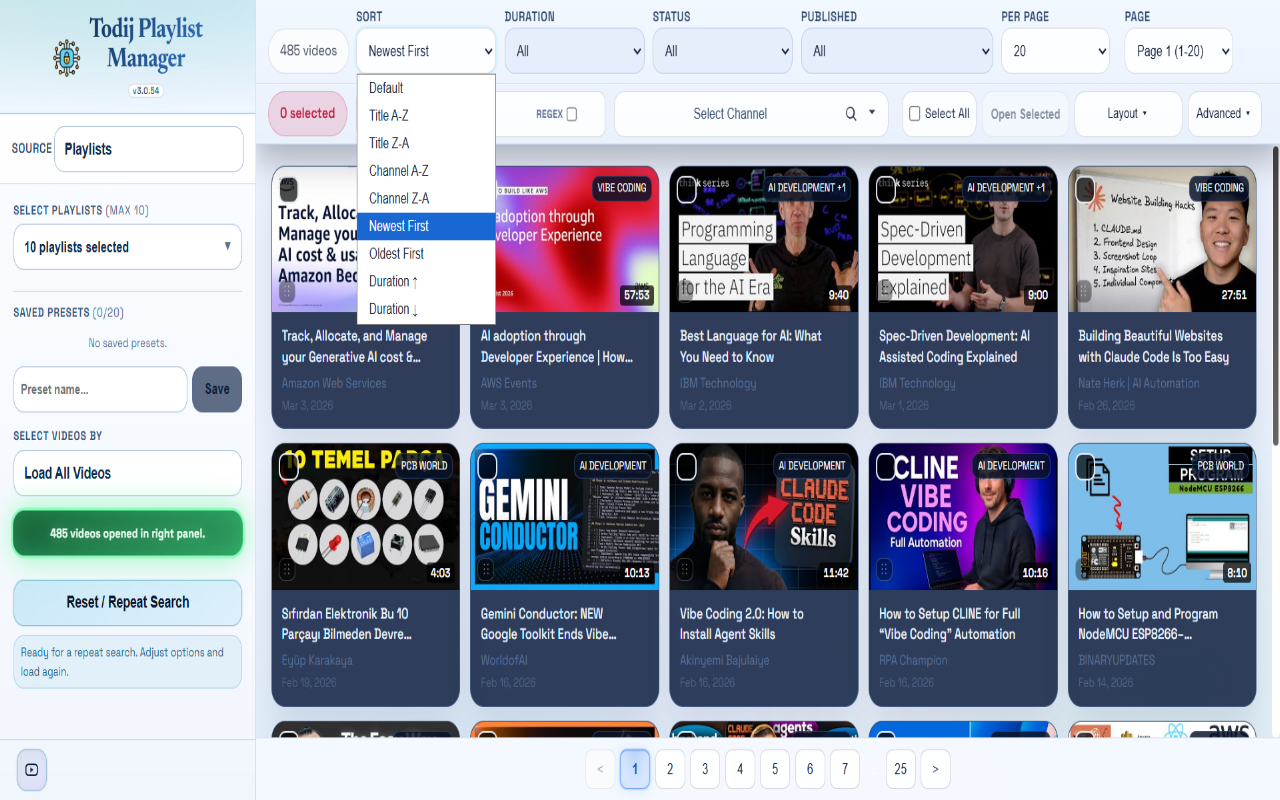This screenshot has height=800, width=1280.
Task: Grab the drag handle on Vibe Coding 2.0 card
Action: 685,570
